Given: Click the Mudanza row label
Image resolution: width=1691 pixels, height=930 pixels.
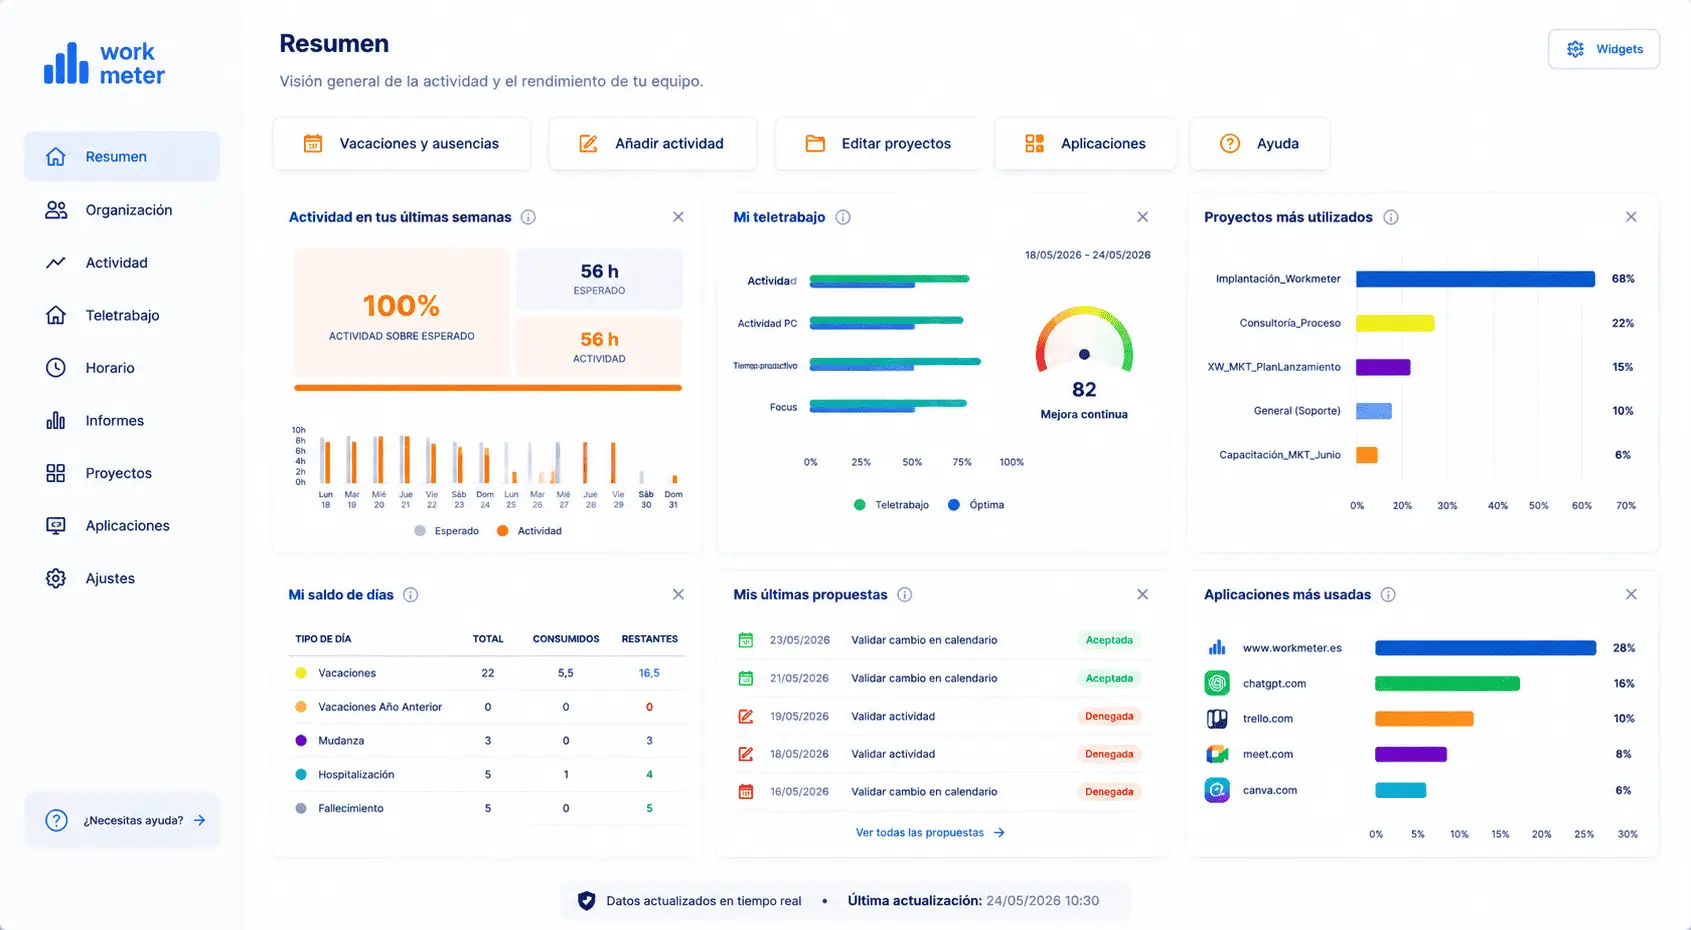Looking at the screenshot, I should (x=341, y=741).
